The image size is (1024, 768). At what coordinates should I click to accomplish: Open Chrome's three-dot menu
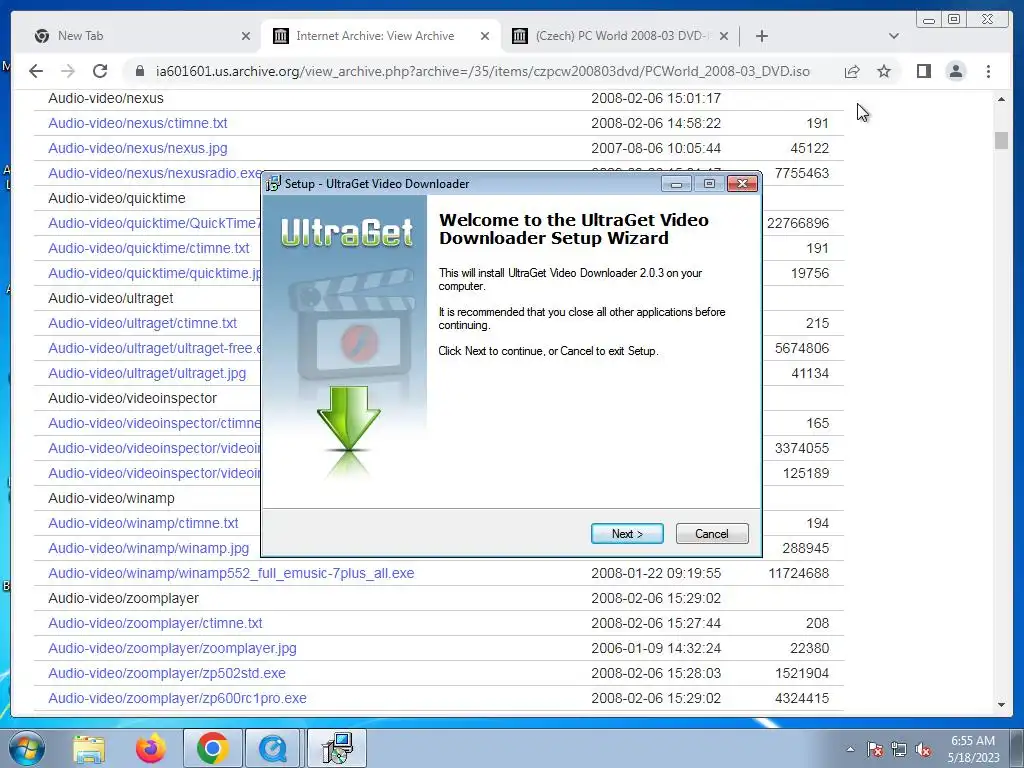(x=989, y=71)
